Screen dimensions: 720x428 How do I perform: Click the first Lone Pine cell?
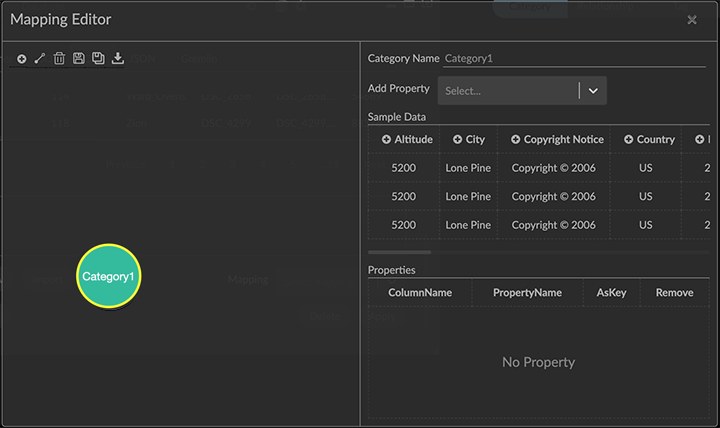coord(468,168)
